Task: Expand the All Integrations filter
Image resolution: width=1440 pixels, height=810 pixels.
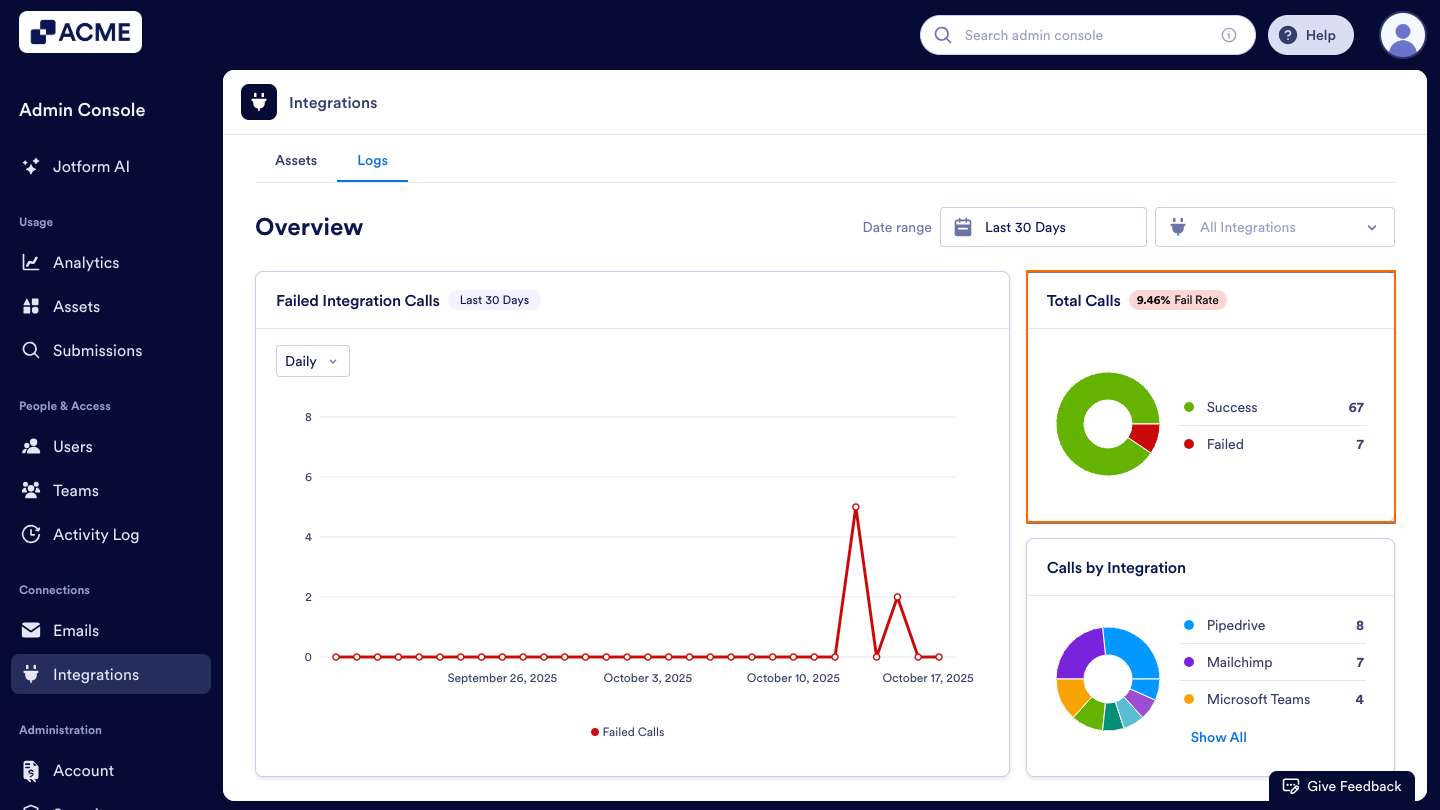Action: pyautogui.click(x=1274, y=227)
